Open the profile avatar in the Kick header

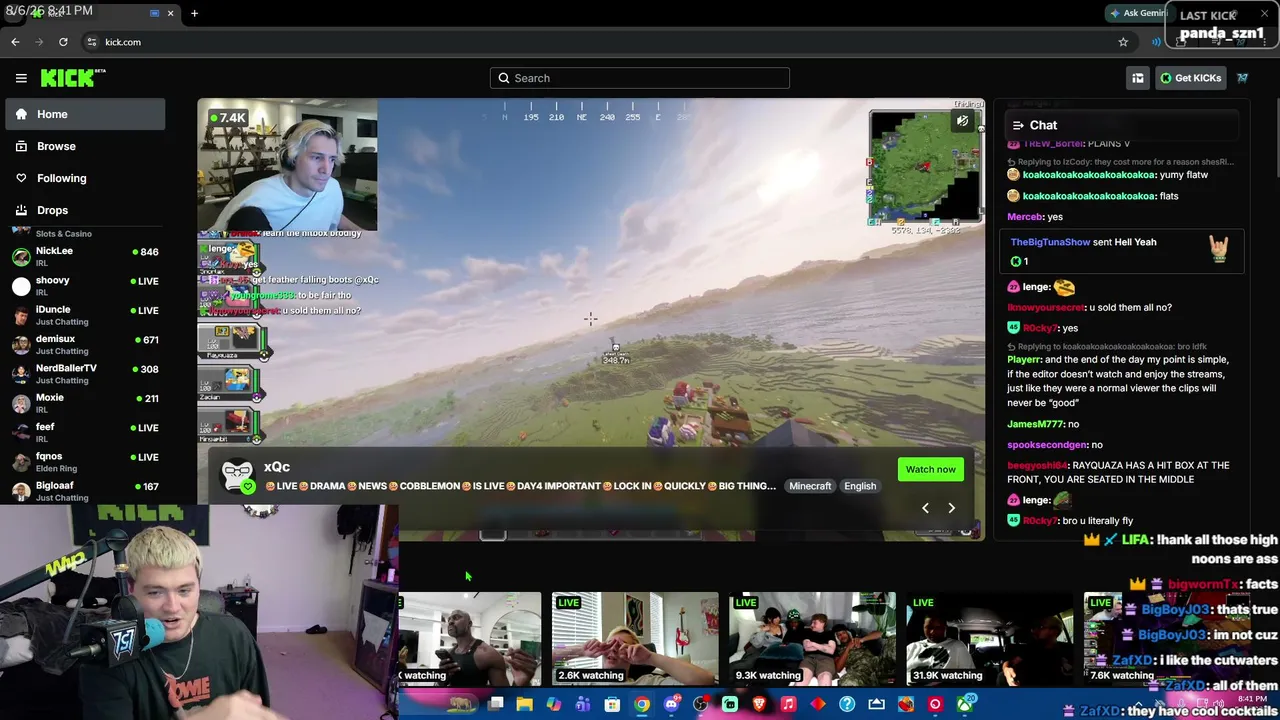(1243, 78)
